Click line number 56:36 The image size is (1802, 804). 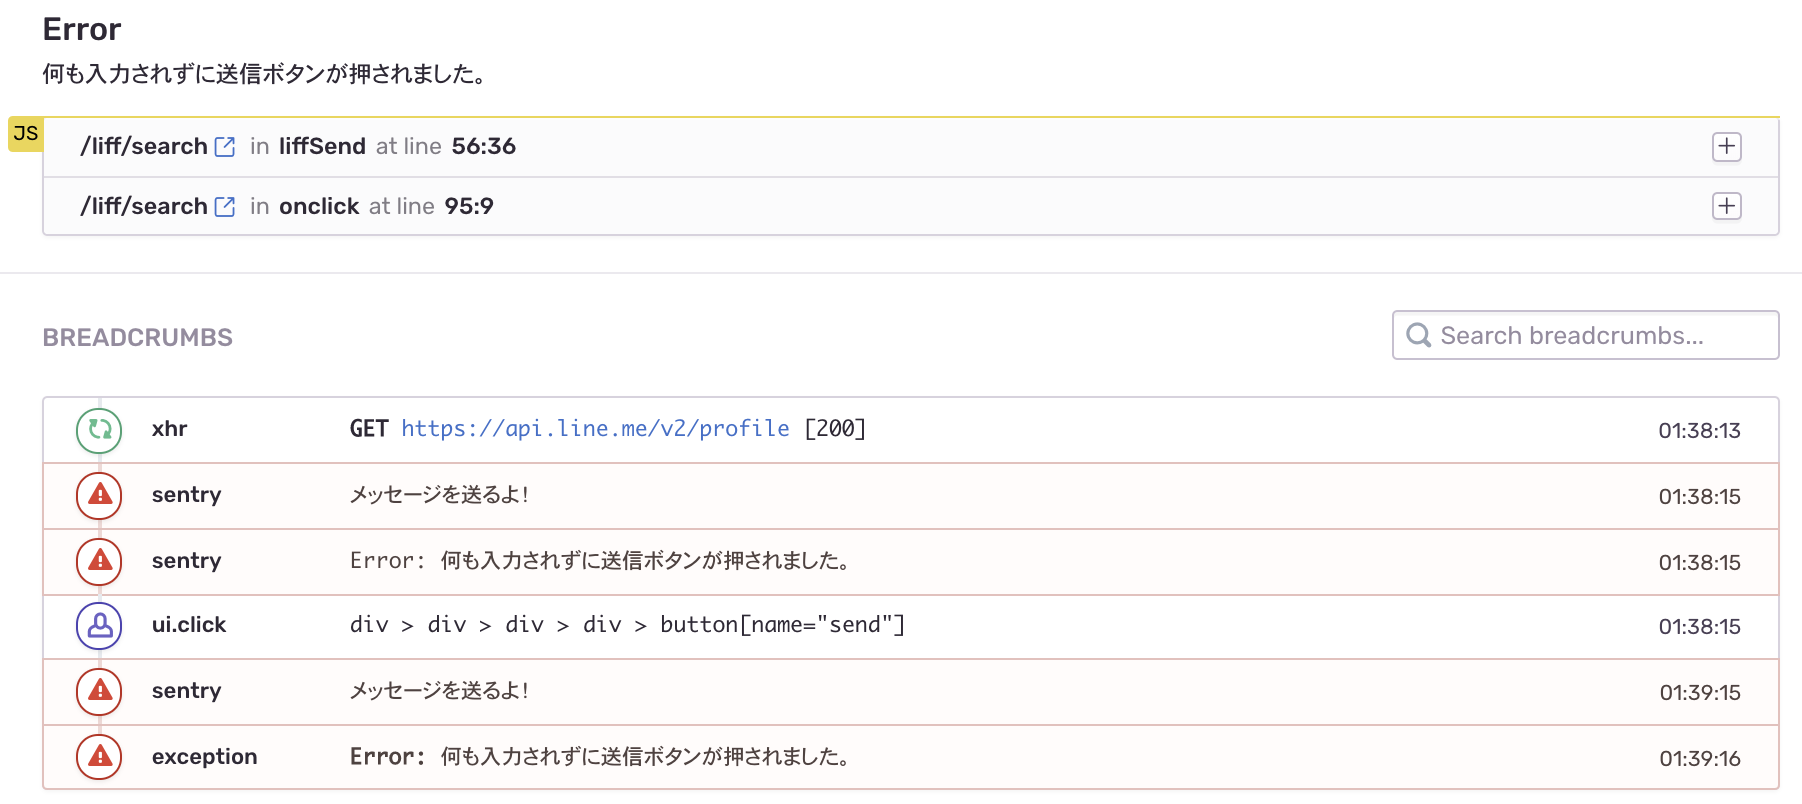[x=484, y=146]
